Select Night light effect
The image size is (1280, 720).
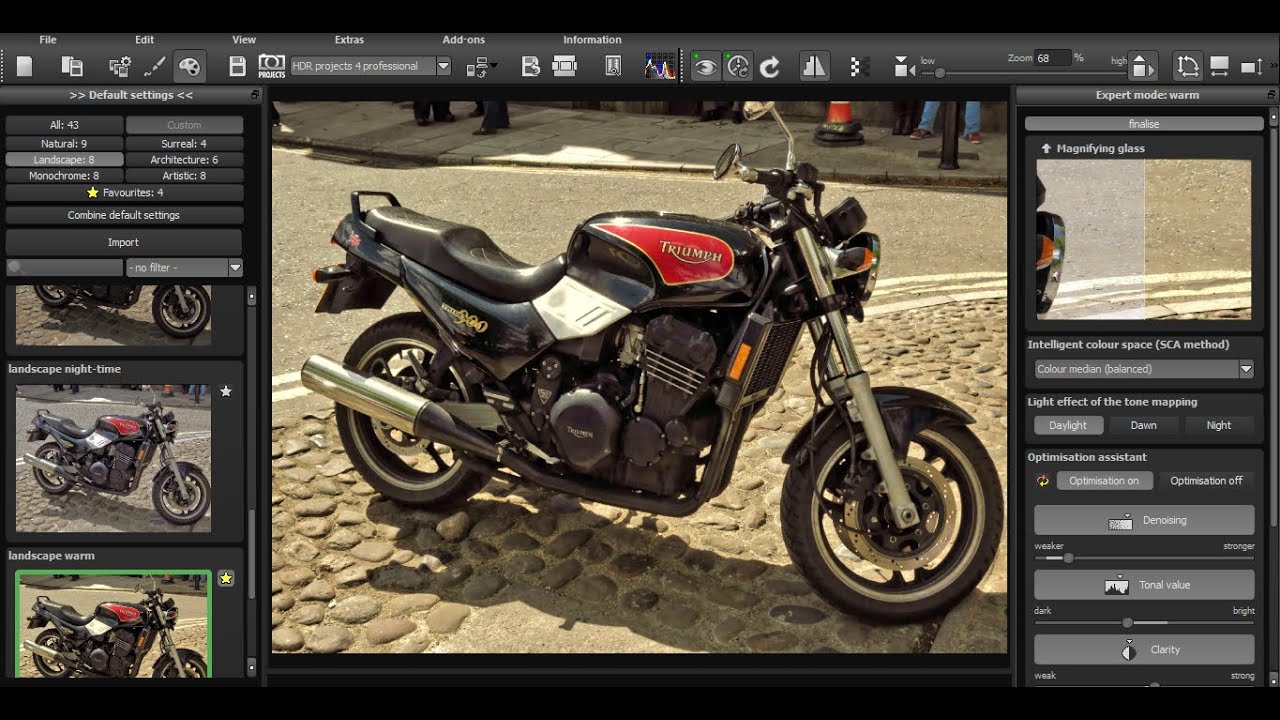[x=1219, y=425]
